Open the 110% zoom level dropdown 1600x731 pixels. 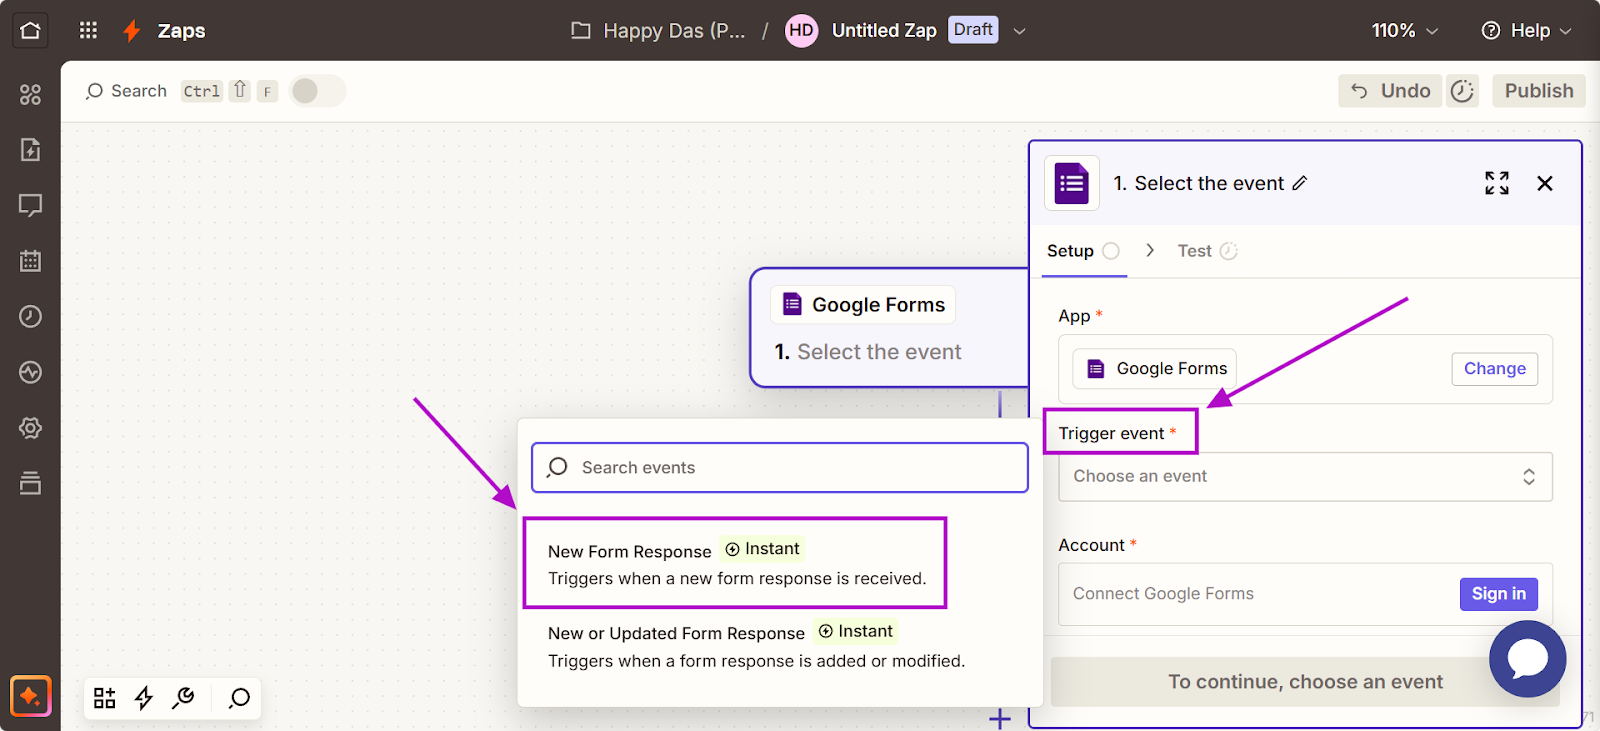[x=1405, y=31]
